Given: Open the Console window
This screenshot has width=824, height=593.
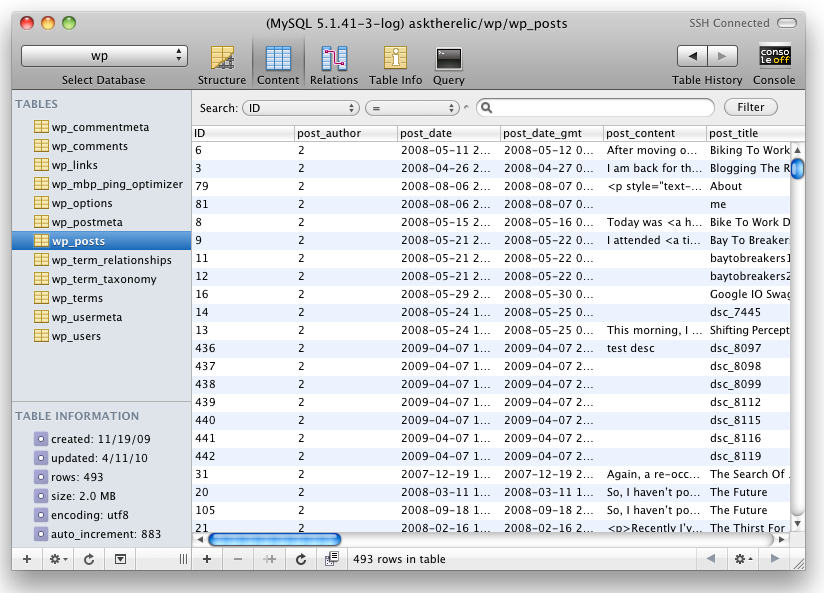Looking at the screenshot, I should coord(774,64).
